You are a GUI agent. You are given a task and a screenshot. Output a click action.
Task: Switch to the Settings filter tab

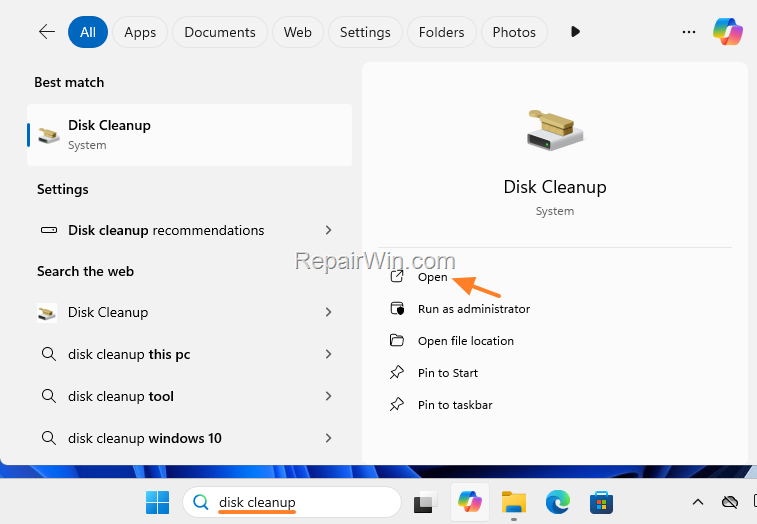365,32
